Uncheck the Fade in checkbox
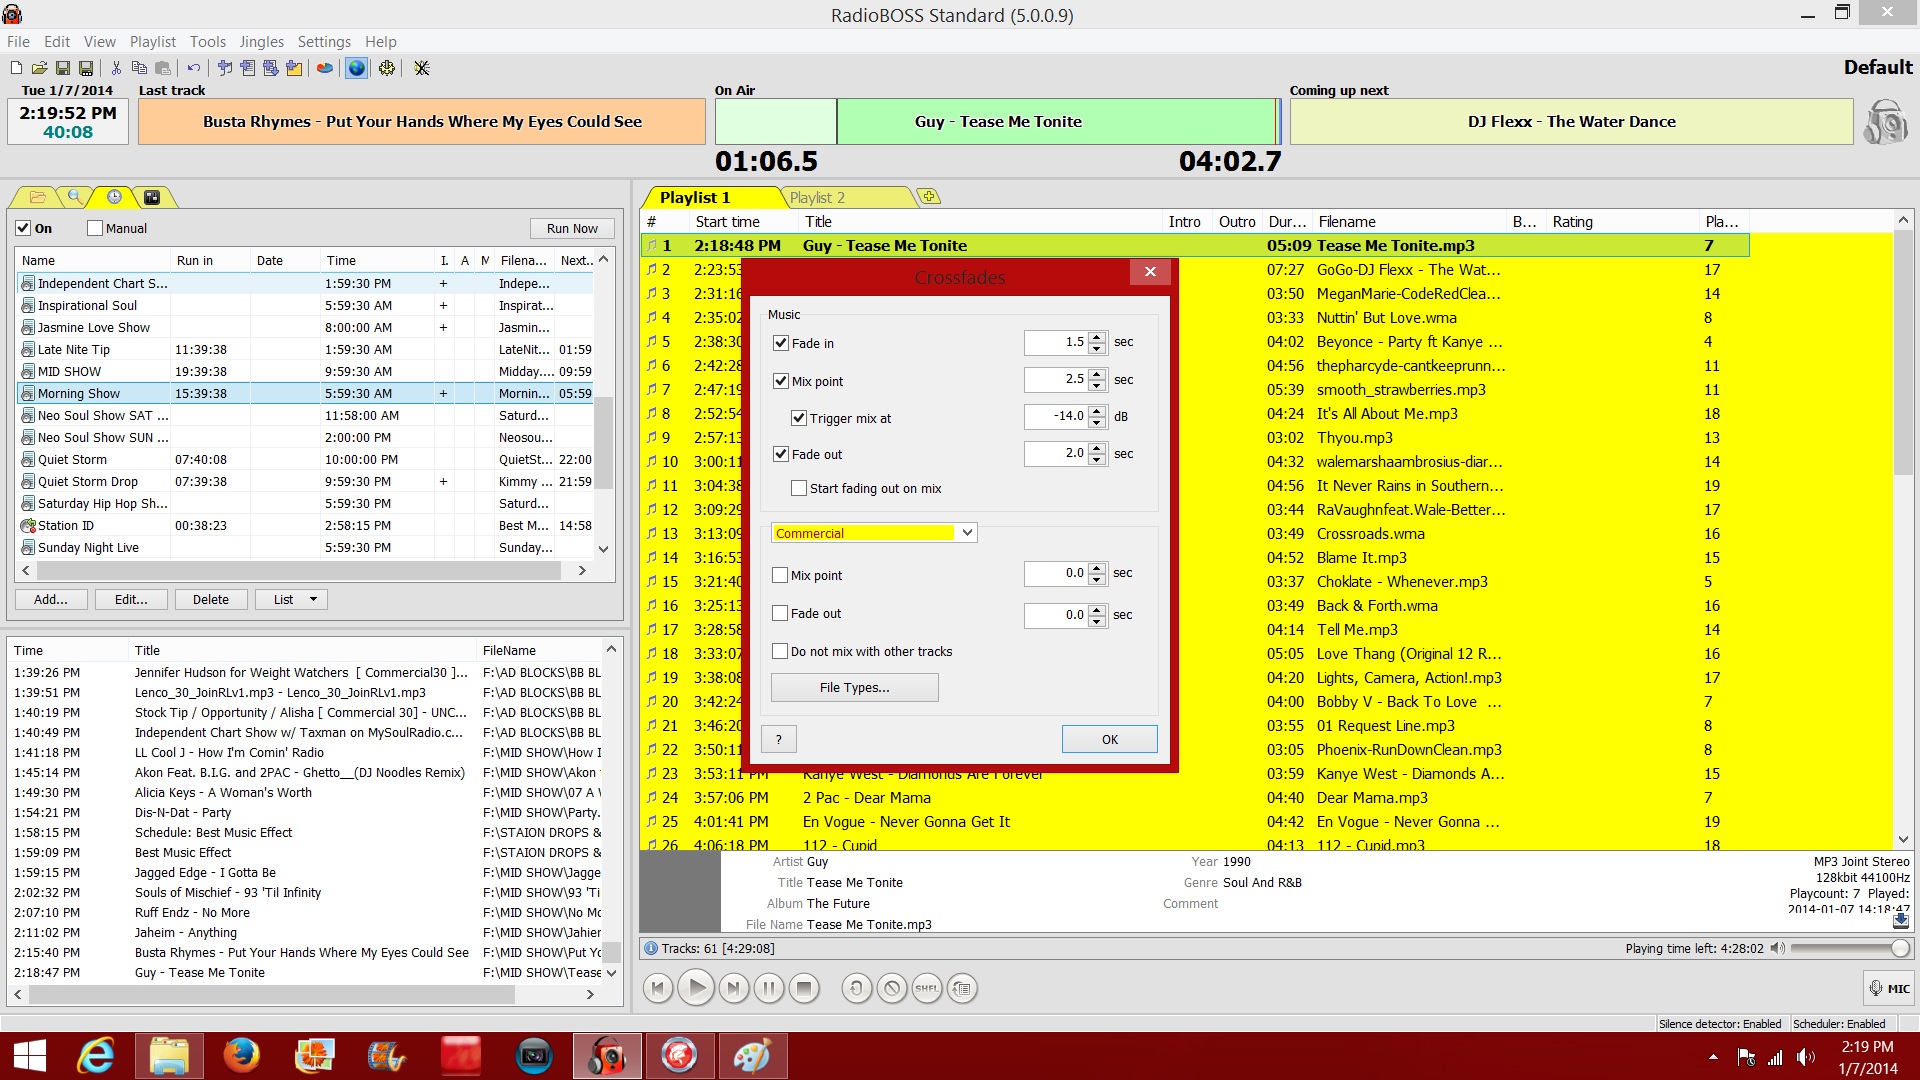 click(781, 343)
